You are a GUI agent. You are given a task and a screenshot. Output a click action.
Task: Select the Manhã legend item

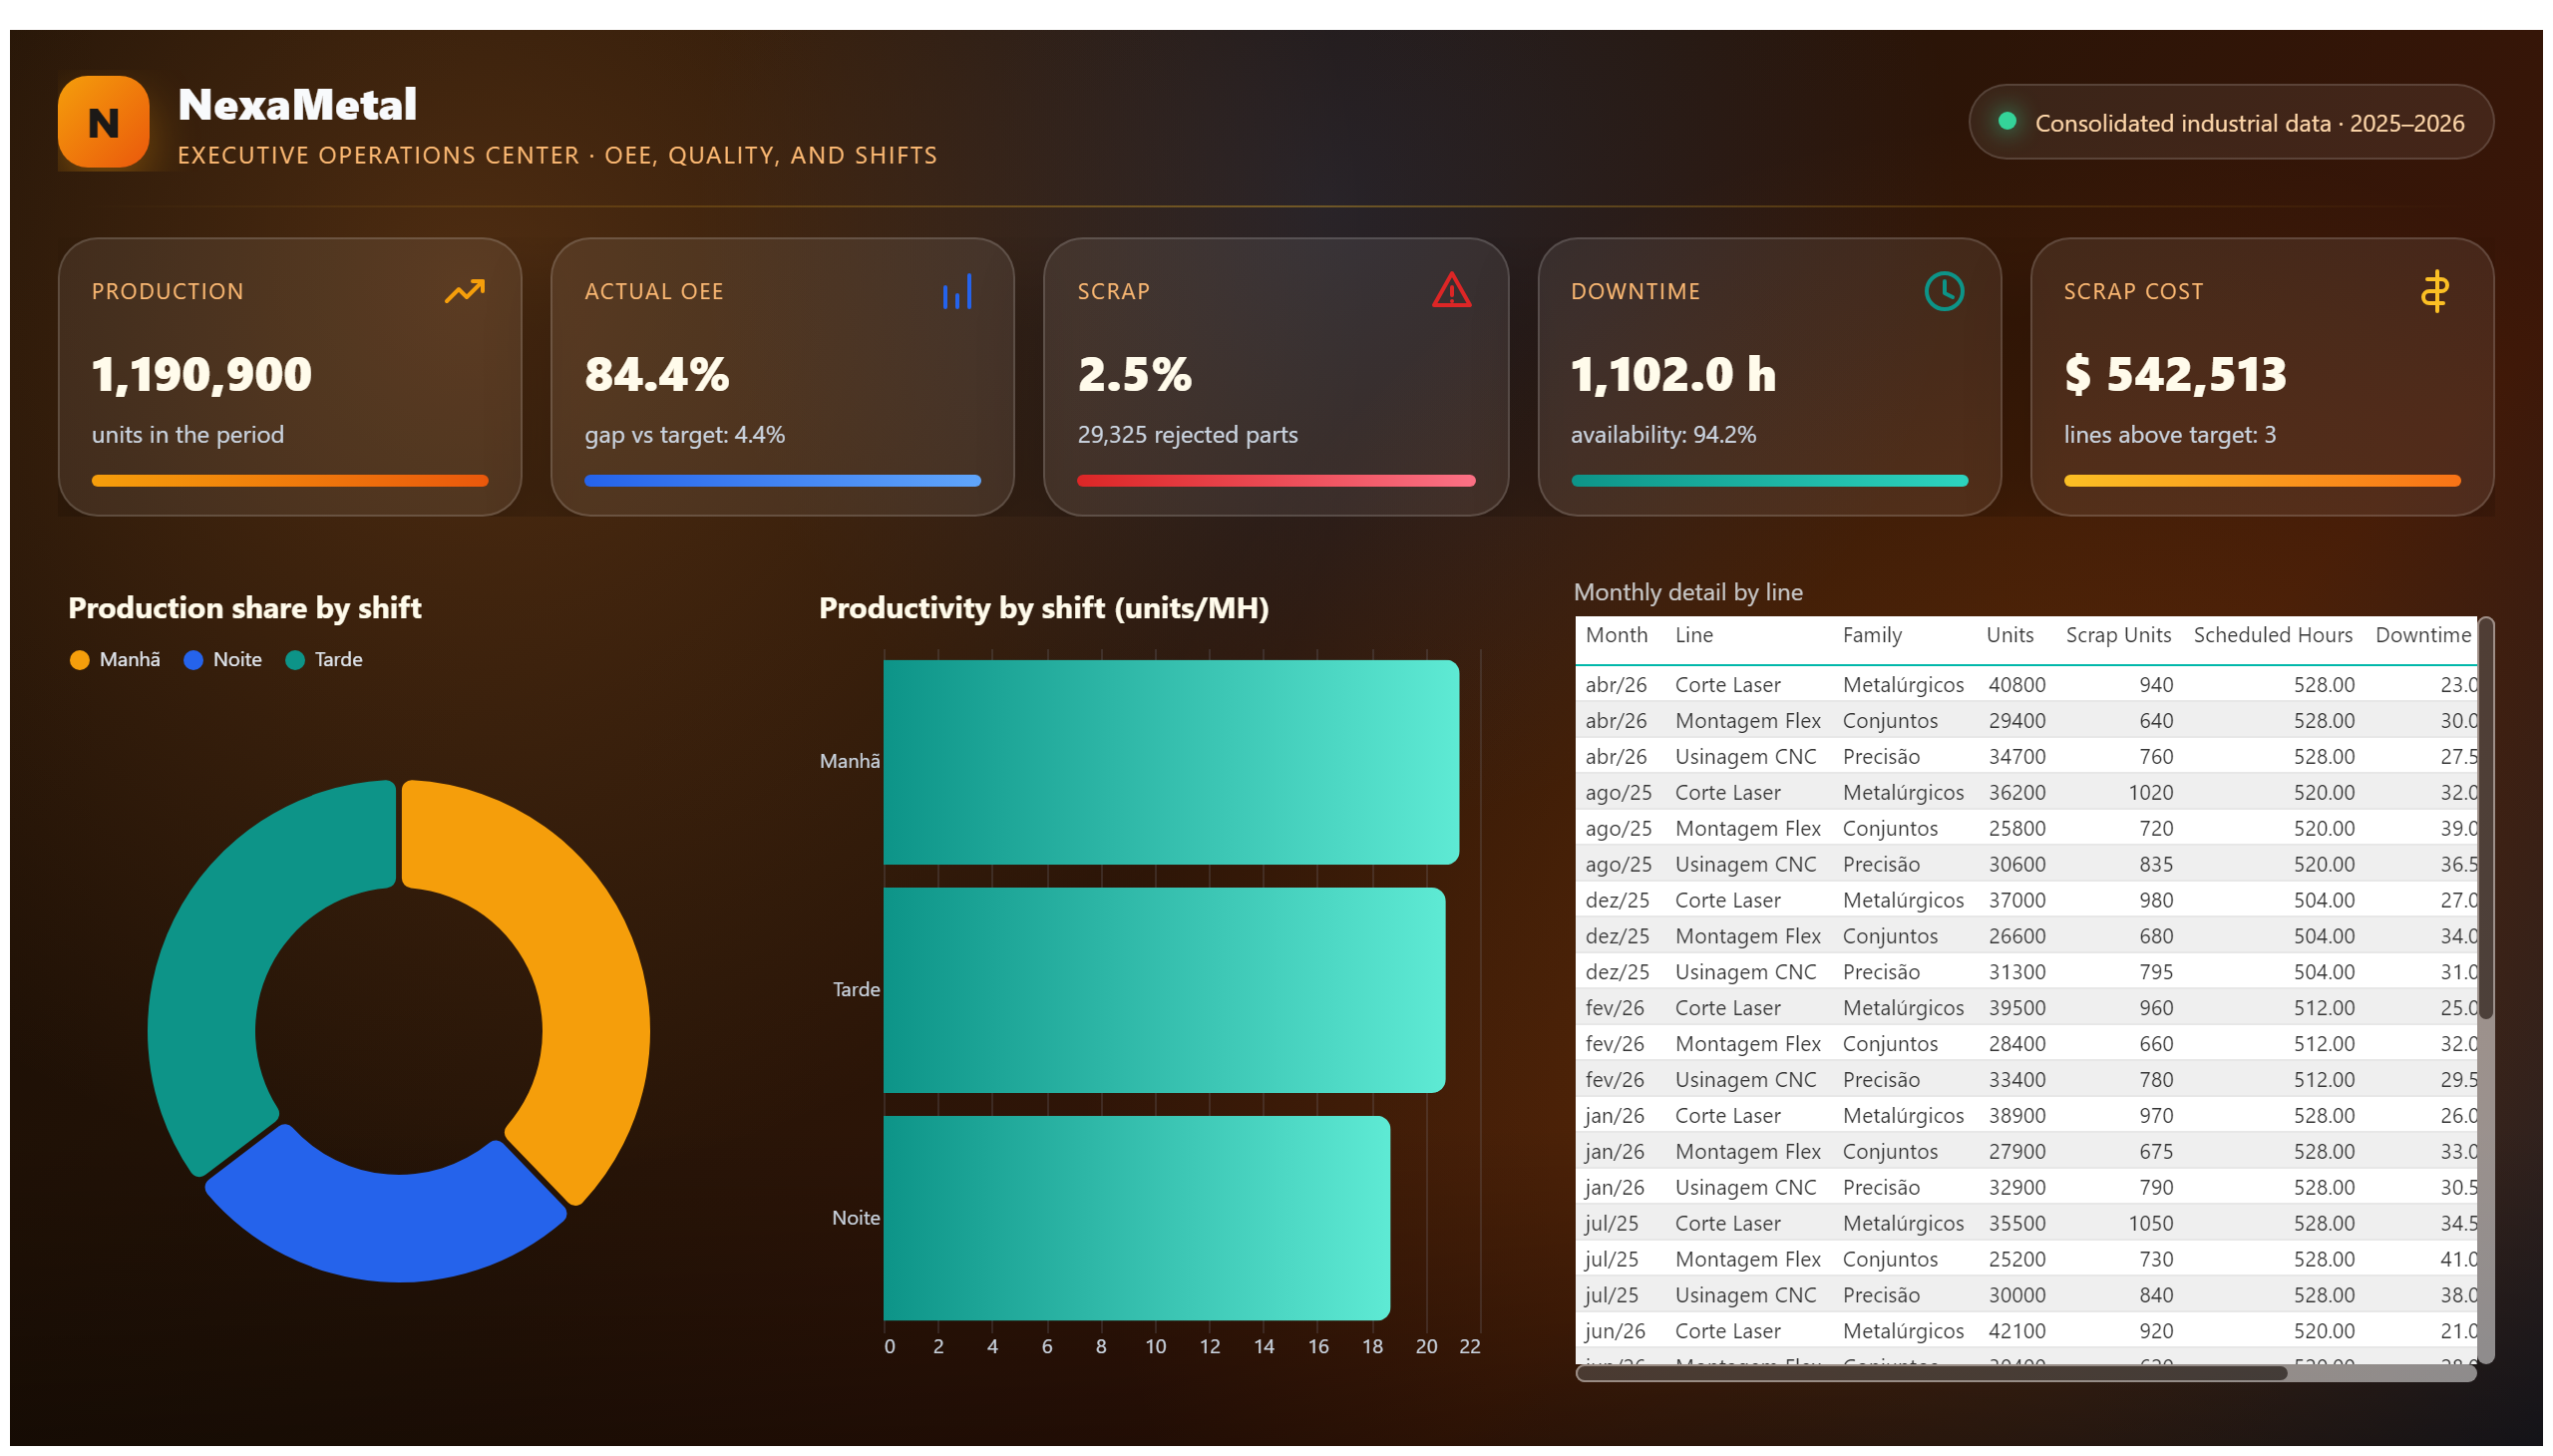115,660
